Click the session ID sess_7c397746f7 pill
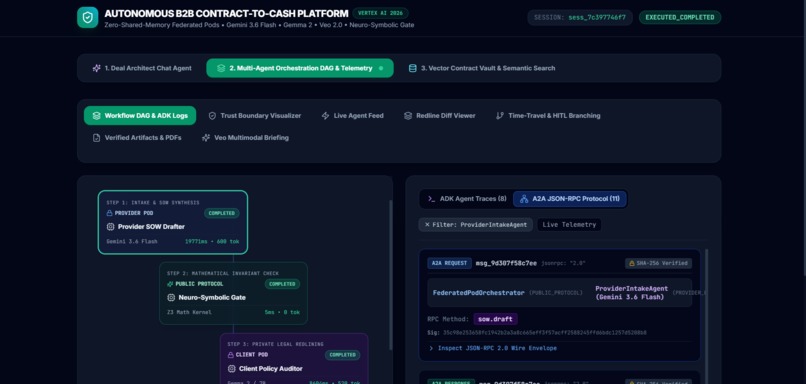This screenshot has height=384, width=806. tap(580, 17)
